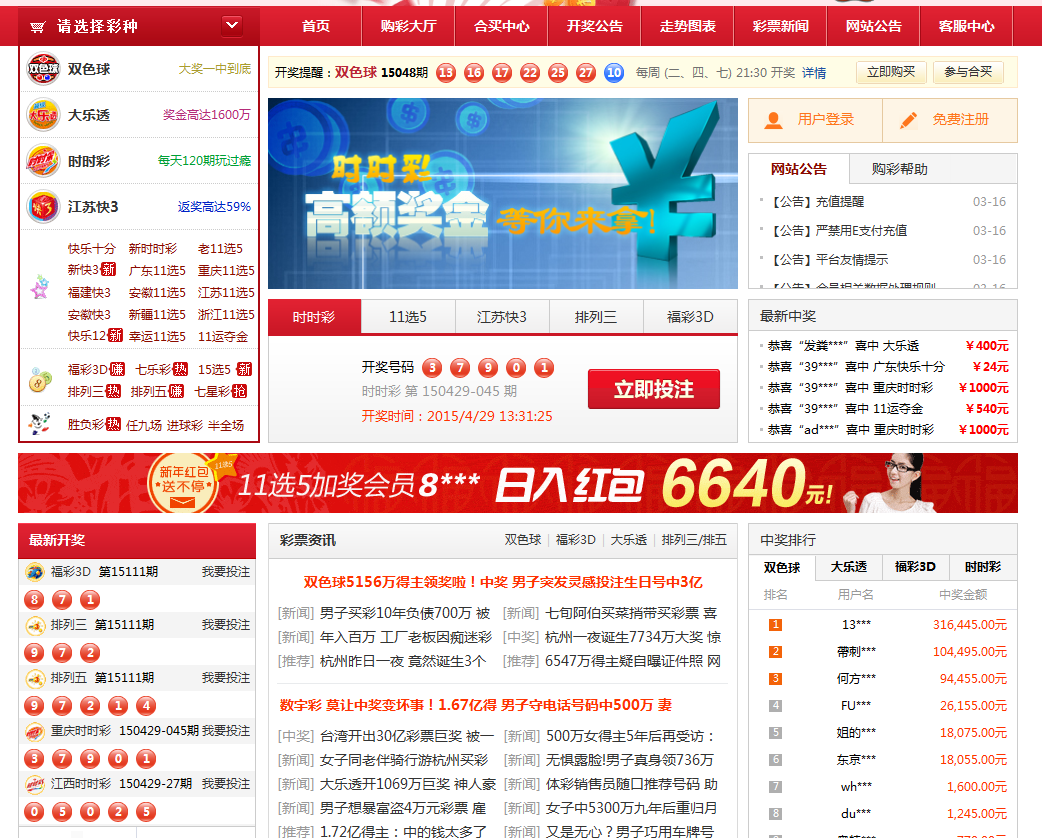
Task: Click the shopping cart icon beside 请选择彩种
Action: pos(38,27)
